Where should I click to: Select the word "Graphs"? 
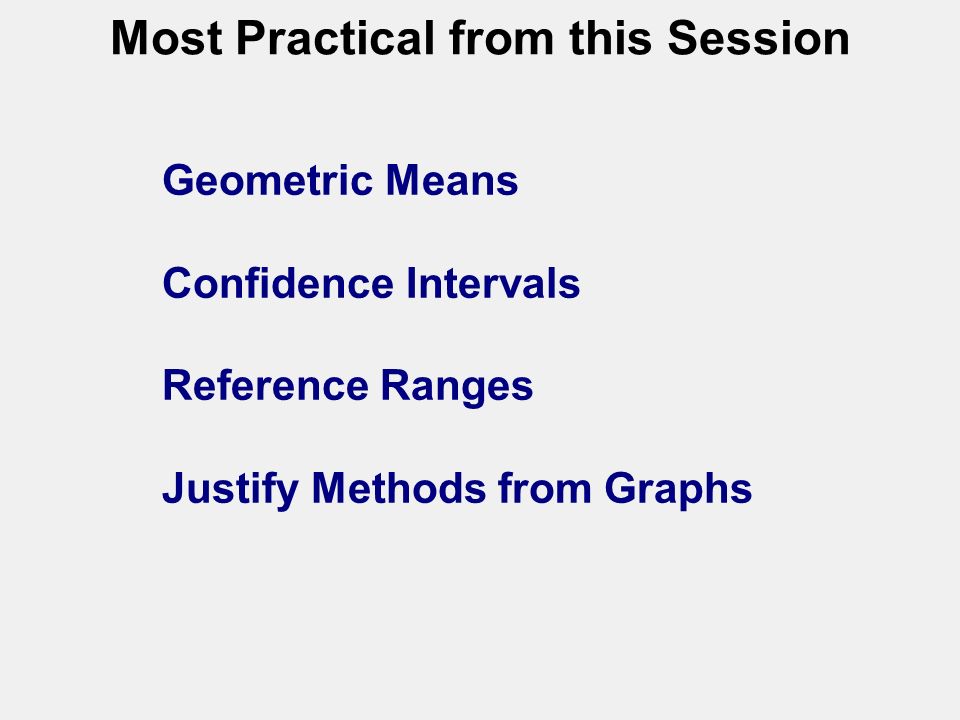(x=678, y=490)
